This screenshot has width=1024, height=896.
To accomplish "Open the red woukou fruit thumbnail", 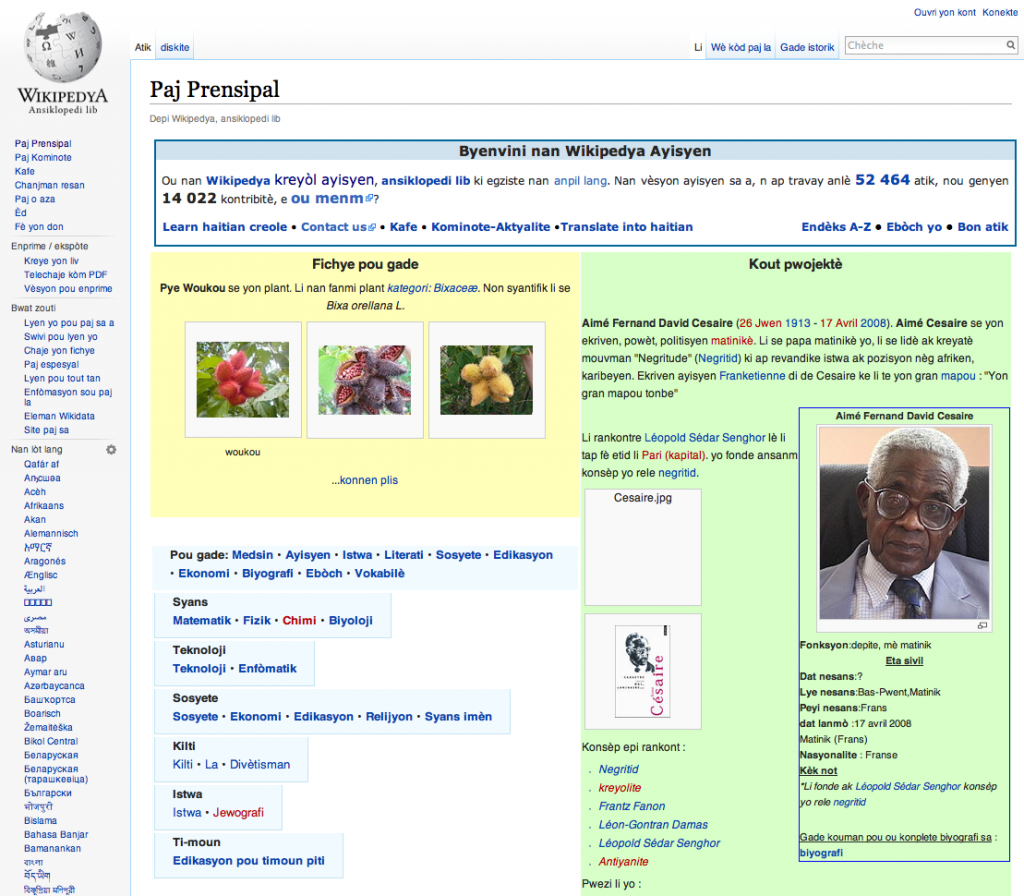I will tap(243, 379).
